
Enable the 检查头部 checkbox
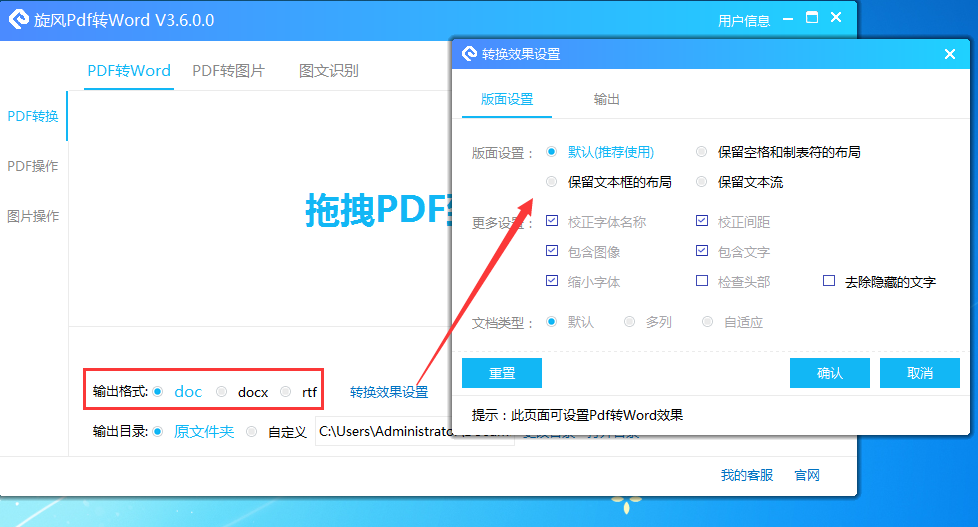pos(702,281)
